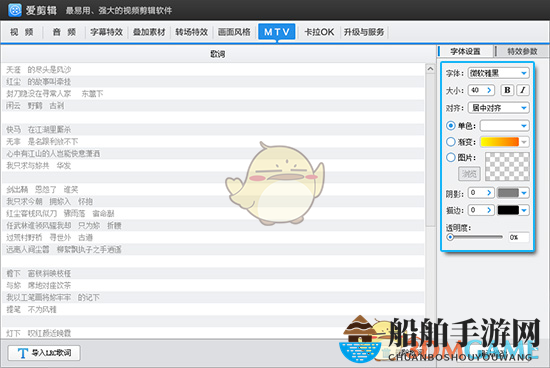Increase font size with arrow stepper
This screenshot has width=550, height=368.
point(489,90)
